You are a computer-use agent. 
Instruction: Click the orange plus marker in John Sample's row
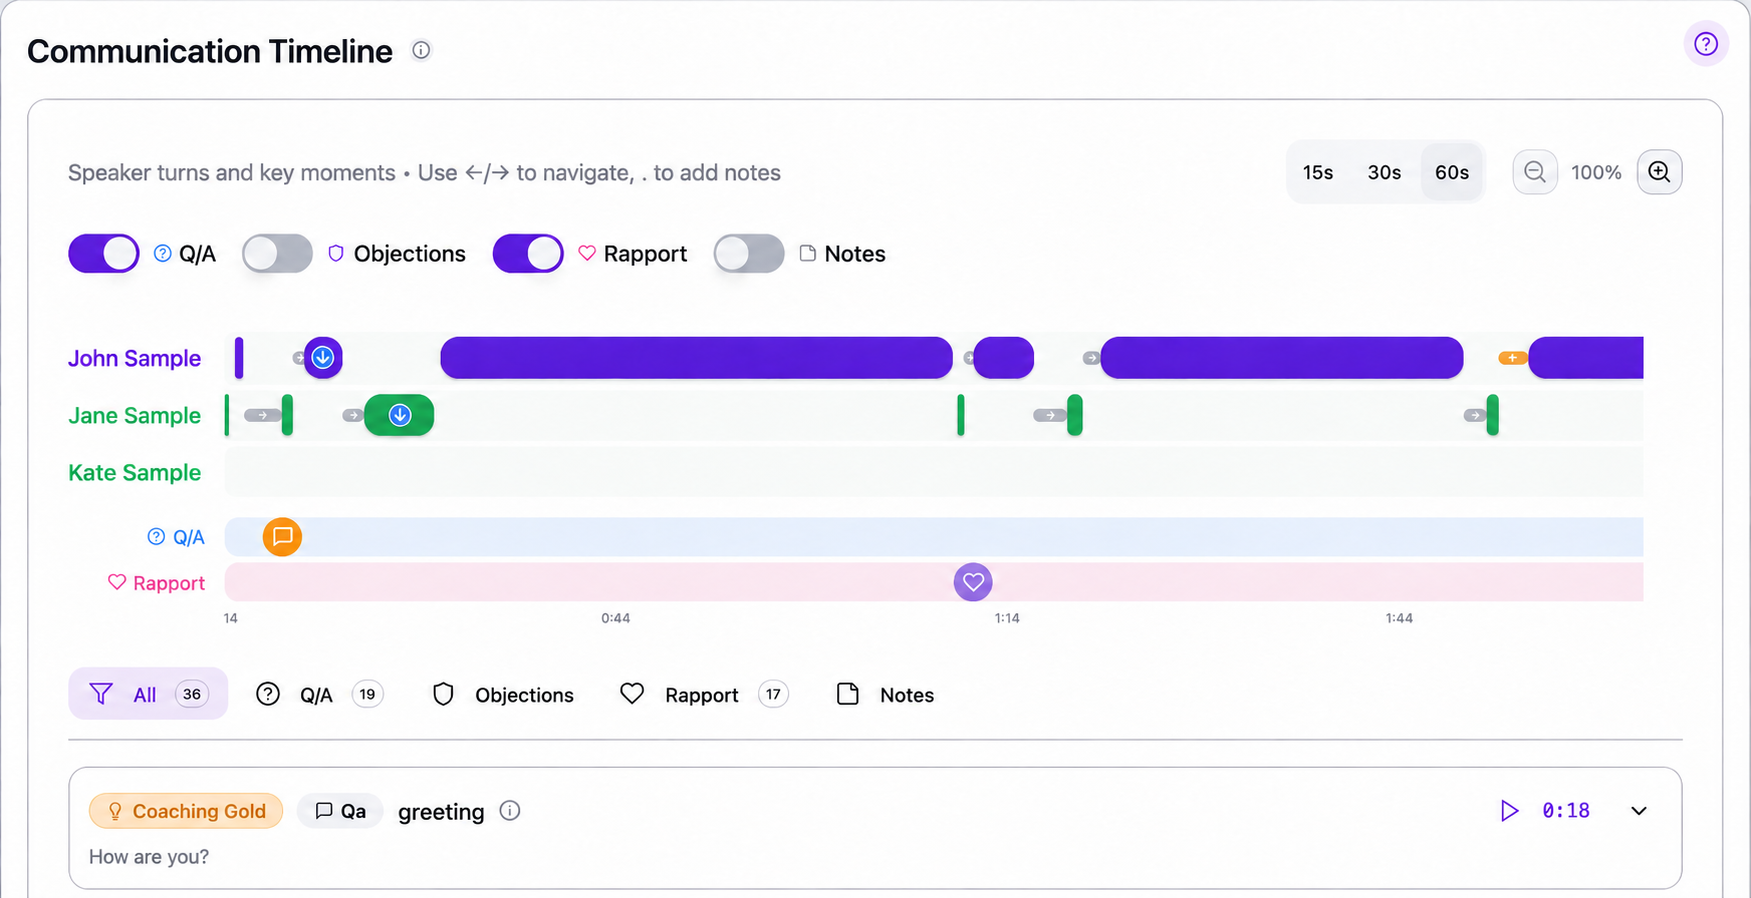pyautogui.click(x=1512, y=358)
